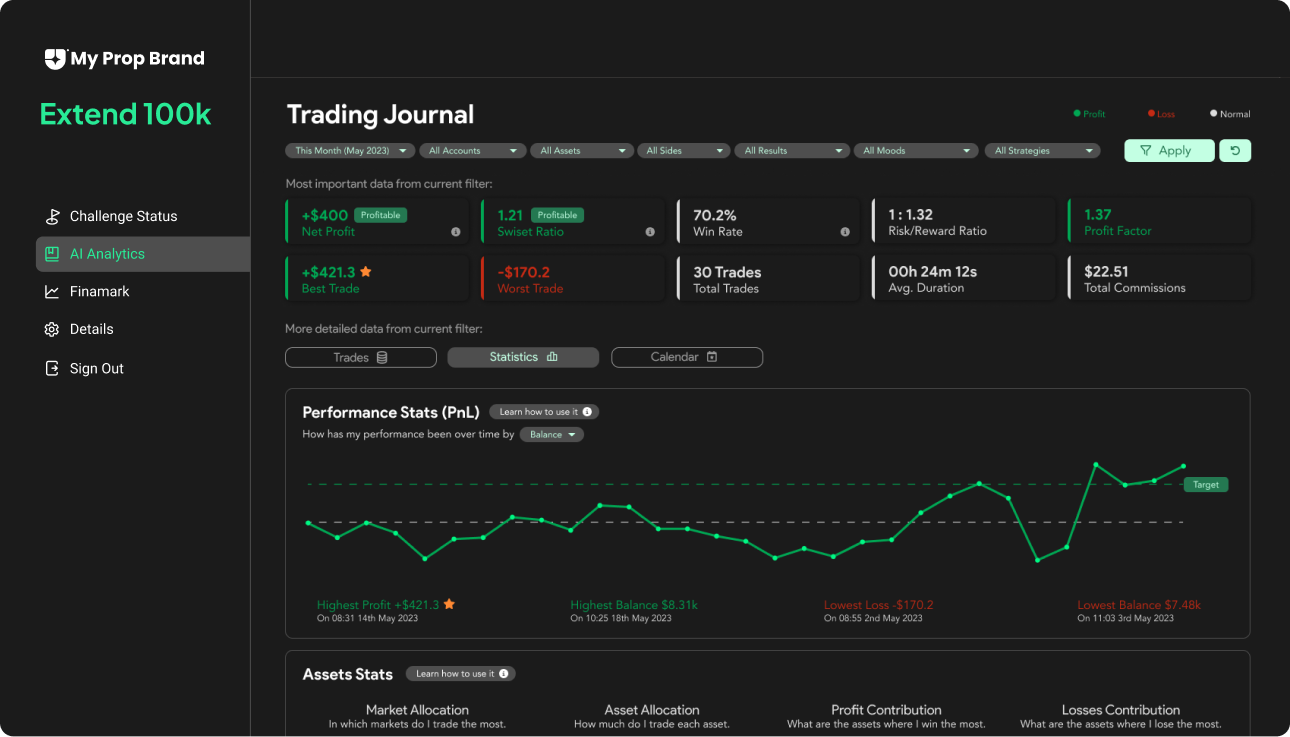Click the Challenge Status flag icon
Viewport: 1290px width, 737px height.
pyautogui.click(x=52, y=216)
